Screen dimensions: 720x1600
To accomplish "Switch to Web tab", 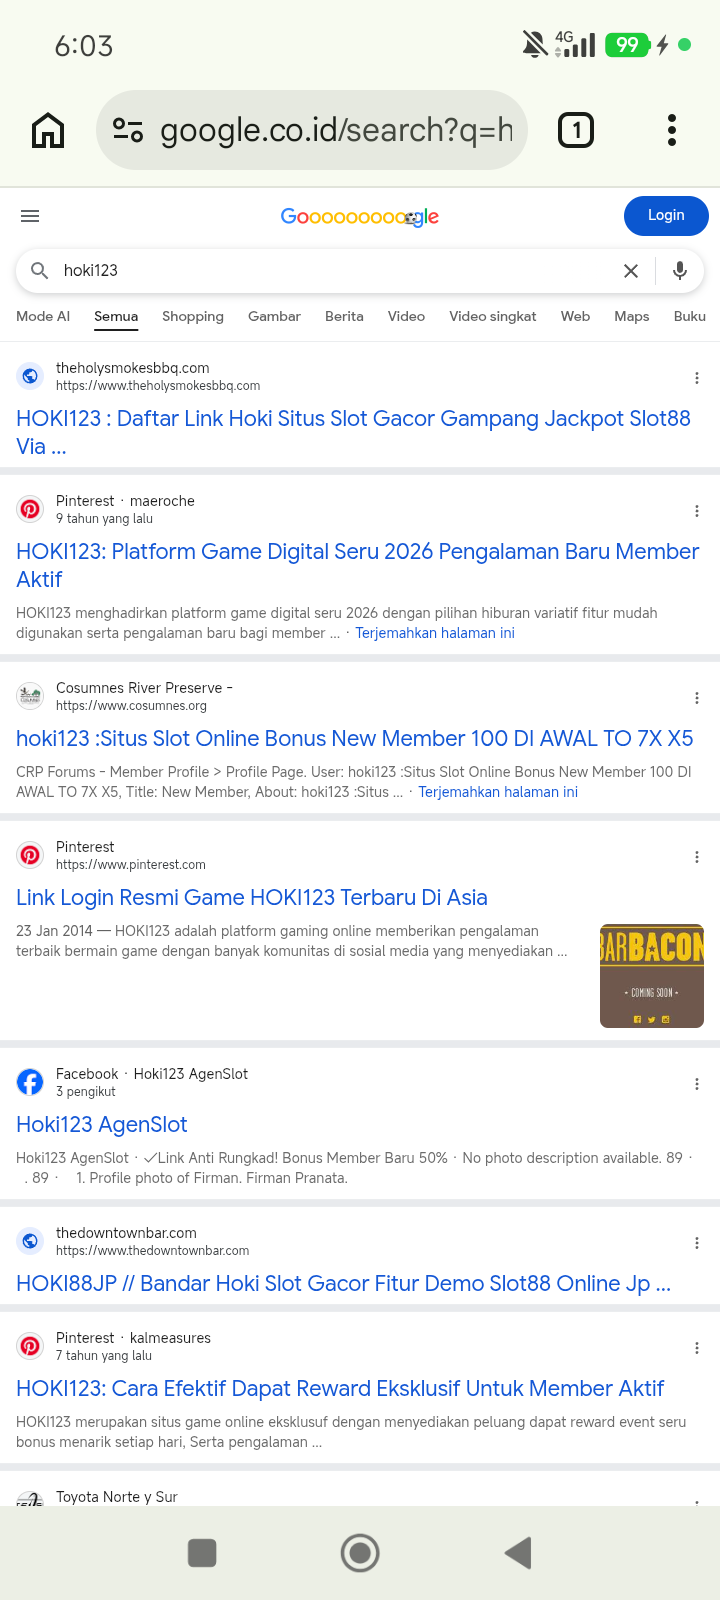I will point(575,316).
